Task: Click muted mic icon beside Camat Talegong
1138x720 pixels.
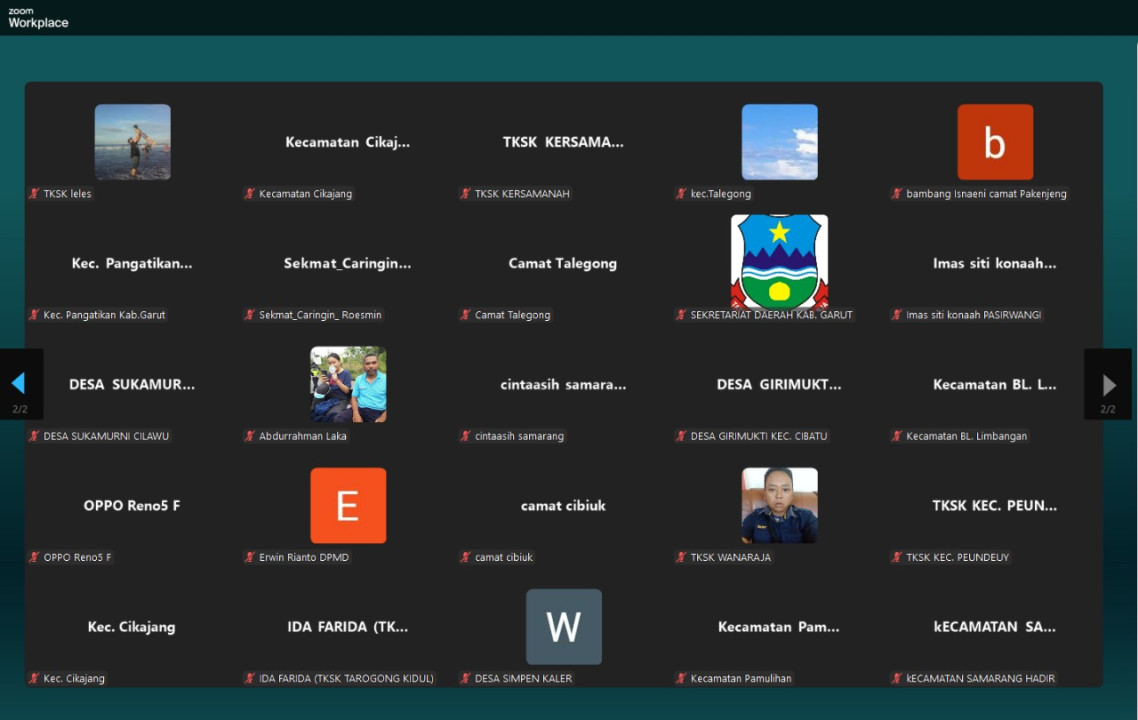Action: pyautogui.click(x=465, y=315)
